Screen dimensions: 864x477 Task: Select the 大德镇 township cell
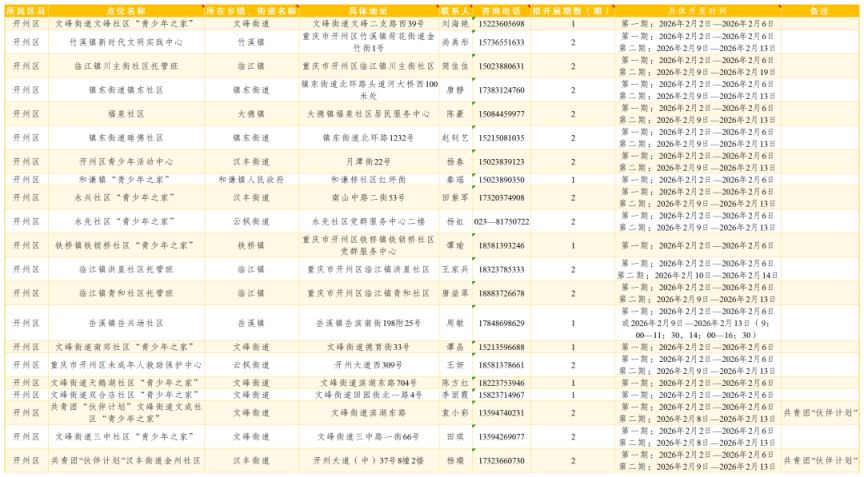tap(251, 114)
